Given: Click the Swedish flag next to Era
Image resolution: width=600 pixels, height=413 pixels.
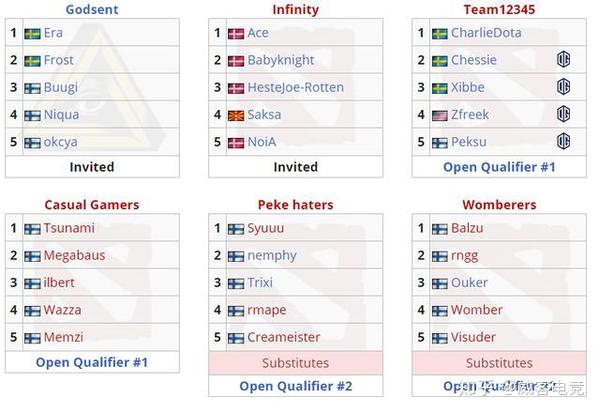Looking at the screenshot, I should pos(32,33).
